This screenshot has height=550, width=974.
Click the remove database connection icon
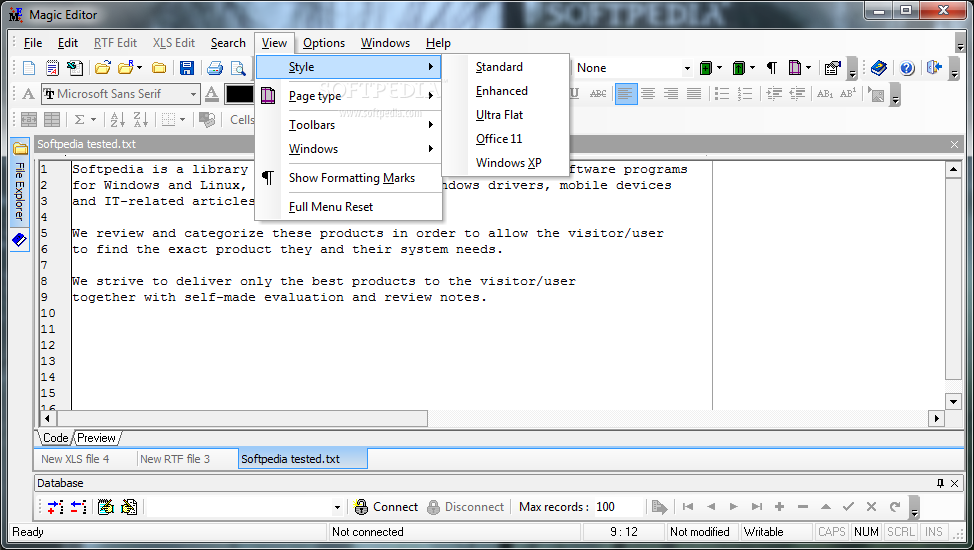(78, 507)
